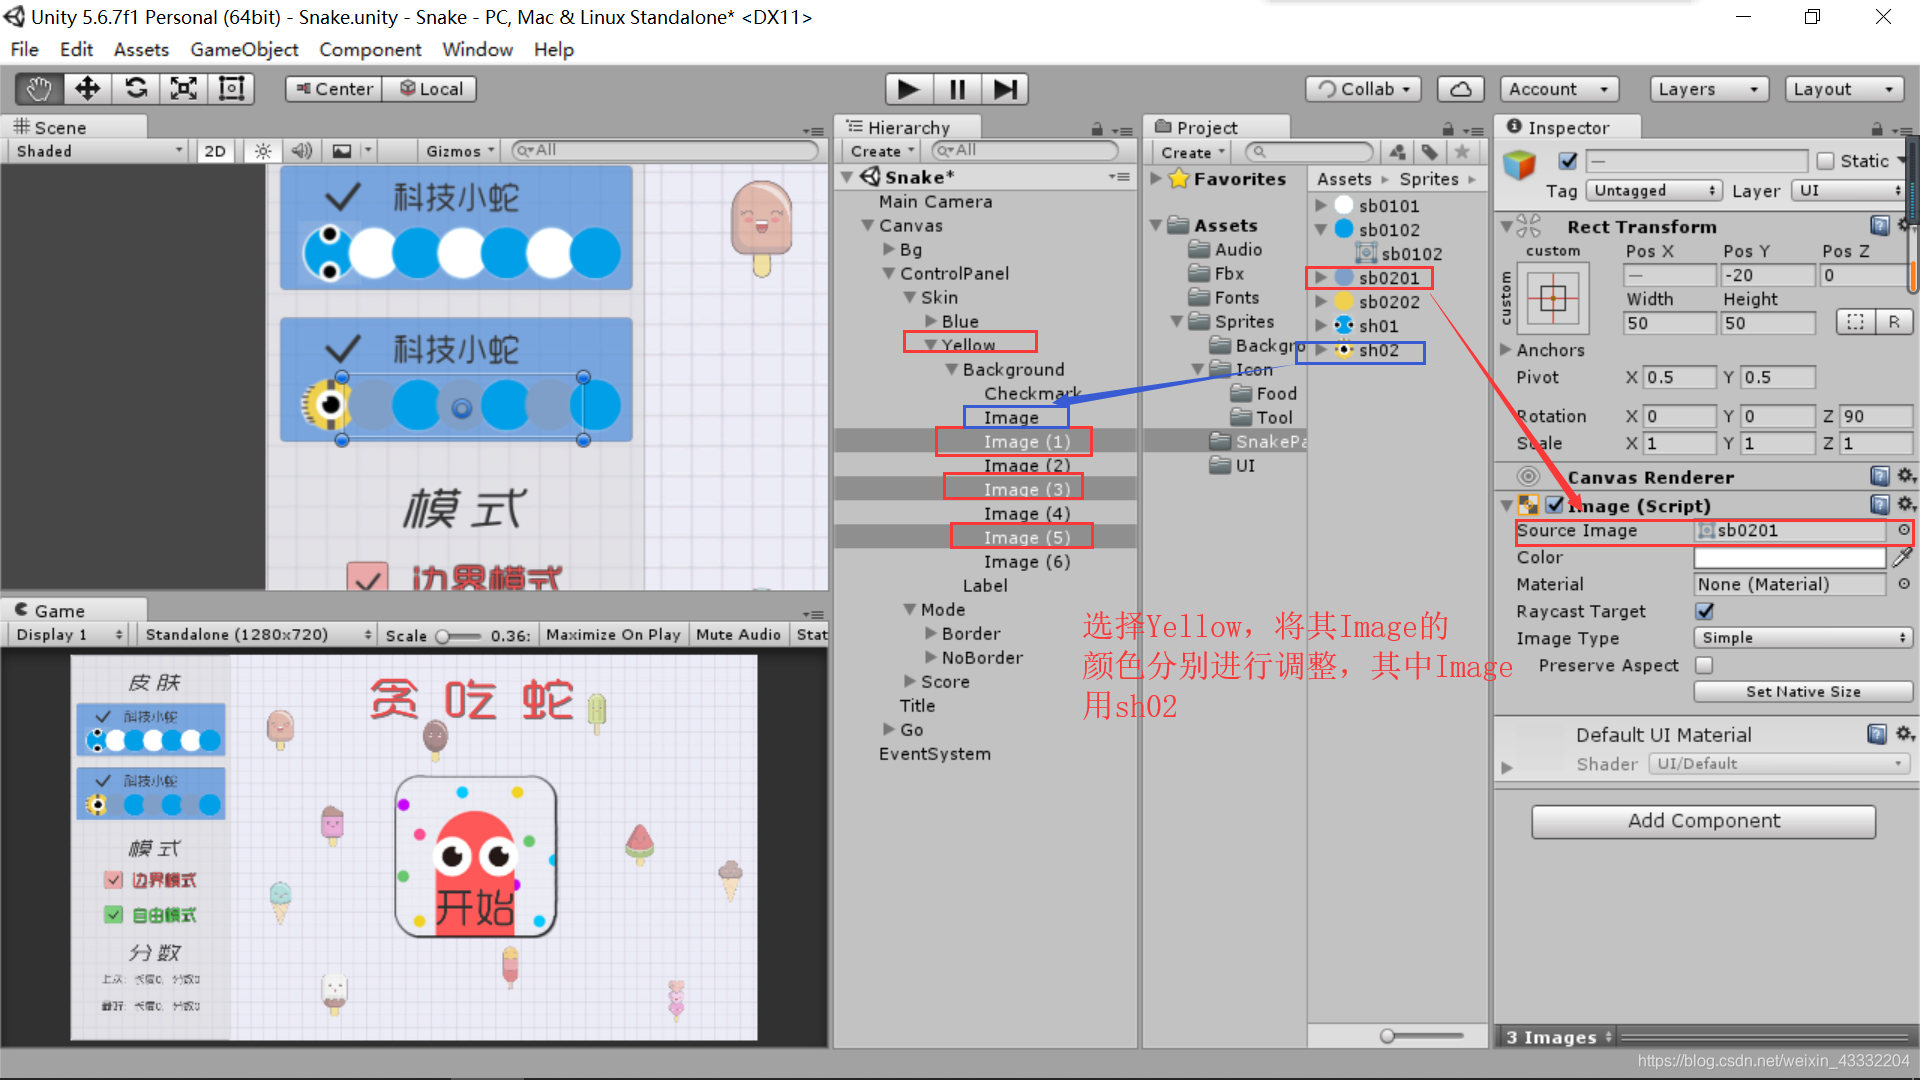Click the Pause button
The image size is (1920, 1080).
point(957,89)
